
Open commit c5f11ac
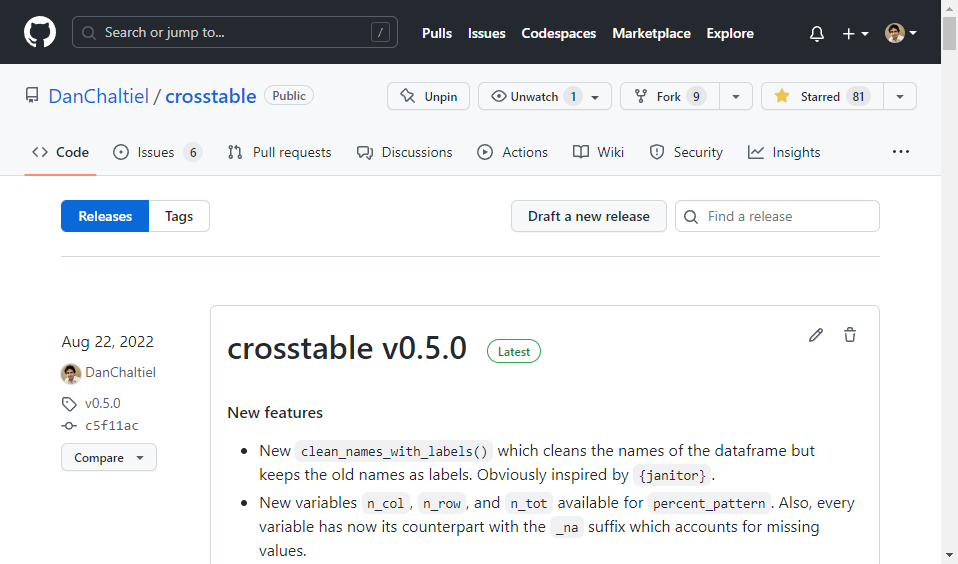pyautogui.click(x=111, y=425)
